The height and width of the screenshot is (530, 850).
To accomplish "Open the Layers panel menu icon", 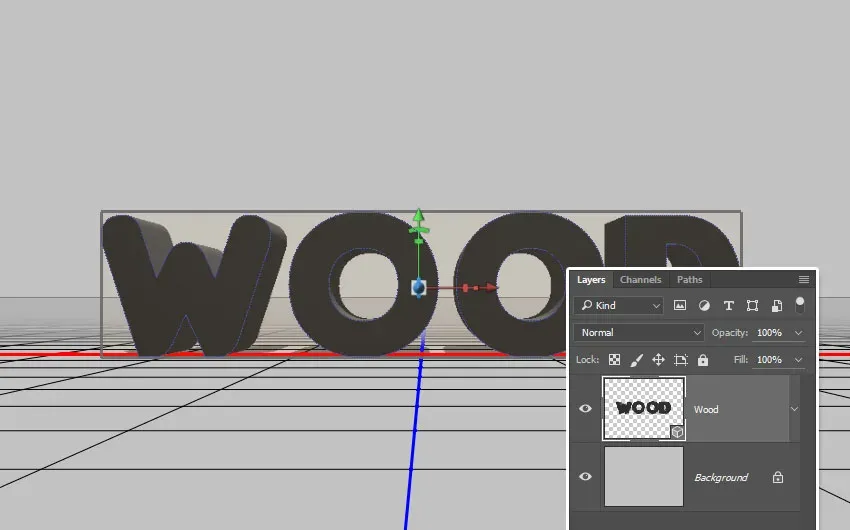I will [804, 280].
